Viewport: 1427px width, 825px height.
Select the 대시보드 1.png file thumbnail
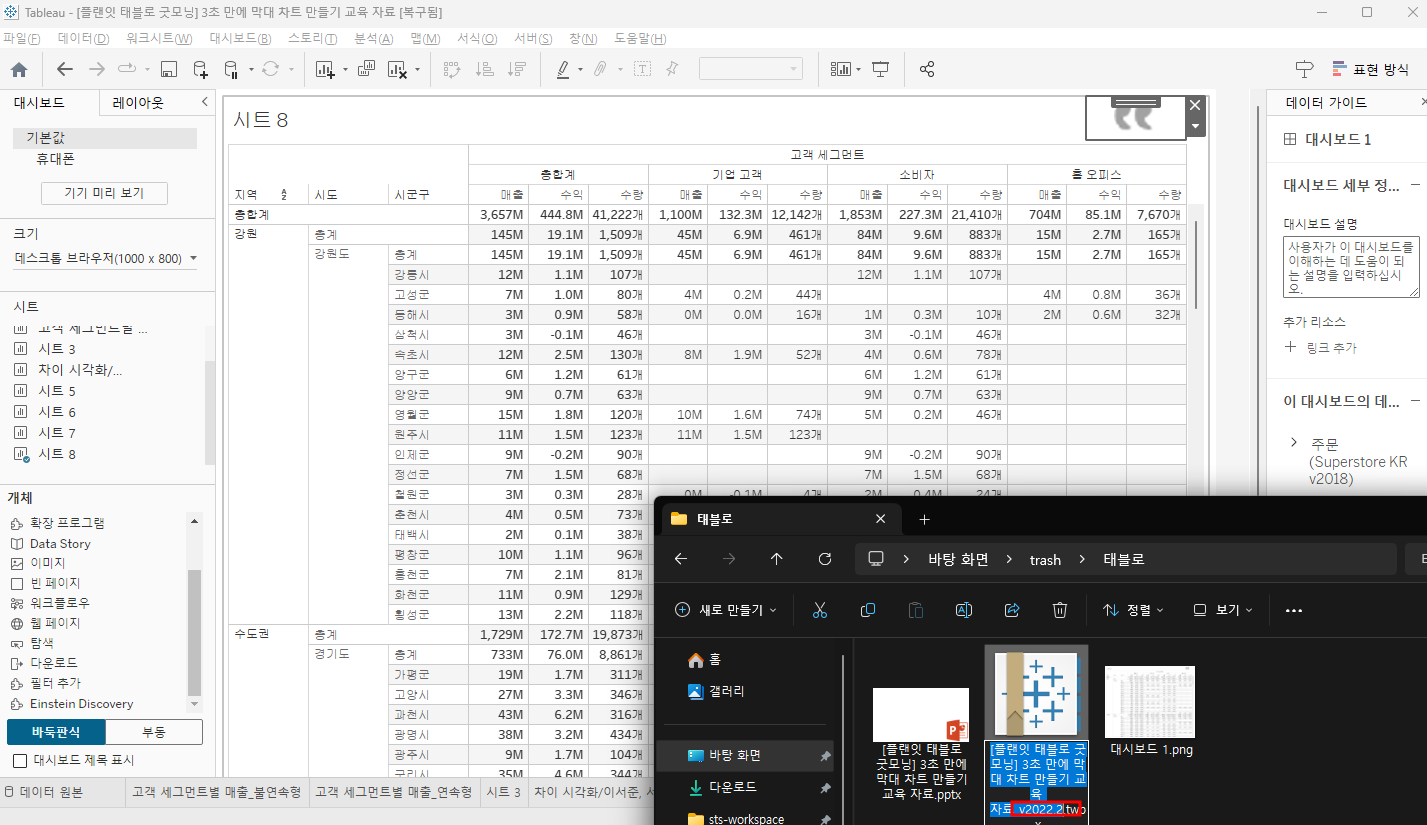(1150, 702)
